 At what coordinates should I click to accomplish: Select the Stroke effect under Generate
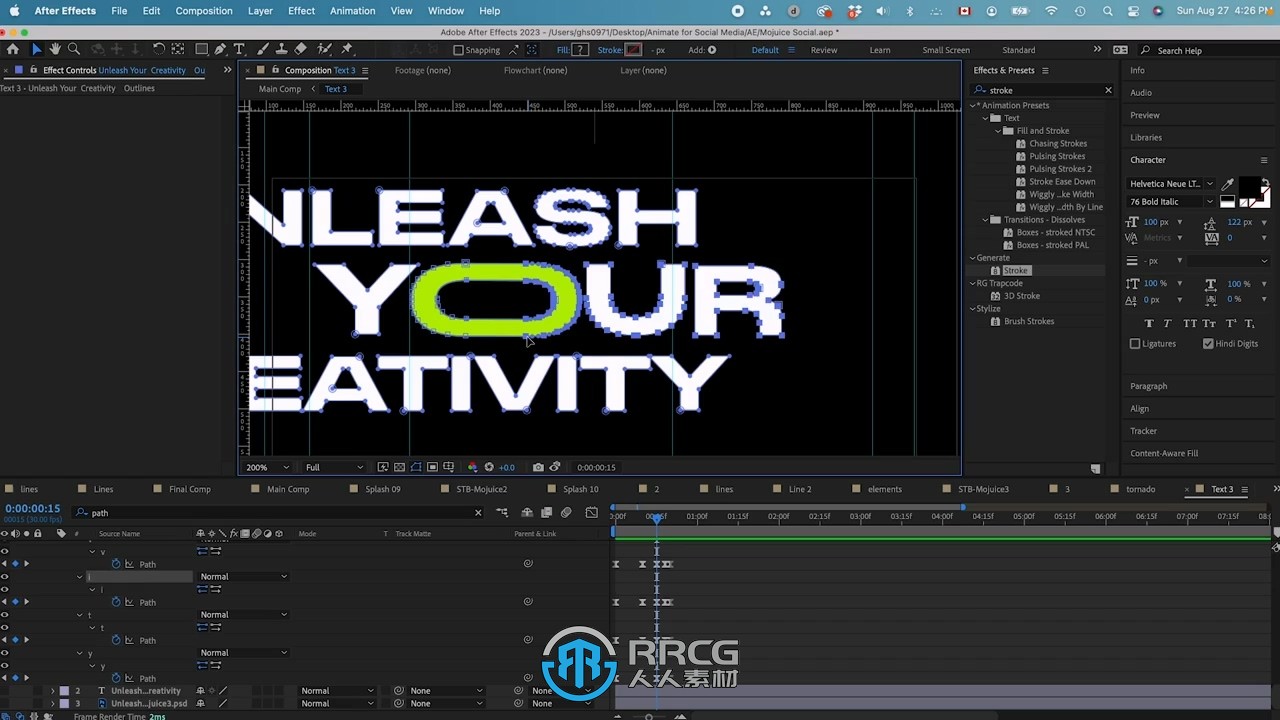coord(1016,271)
